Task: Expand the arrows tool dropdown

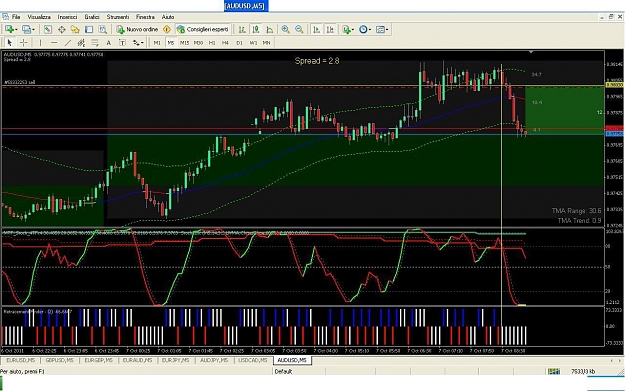Action: click(x=142, y=43)
